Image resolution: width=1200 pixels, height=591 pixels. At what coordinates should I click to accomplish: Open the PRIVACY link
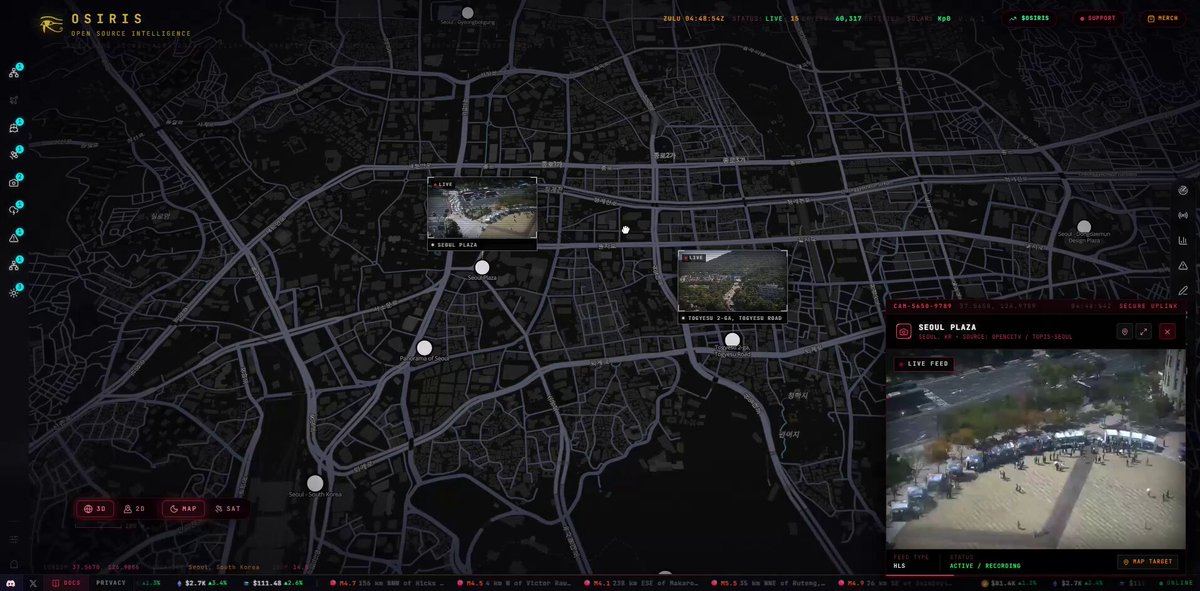111,583
